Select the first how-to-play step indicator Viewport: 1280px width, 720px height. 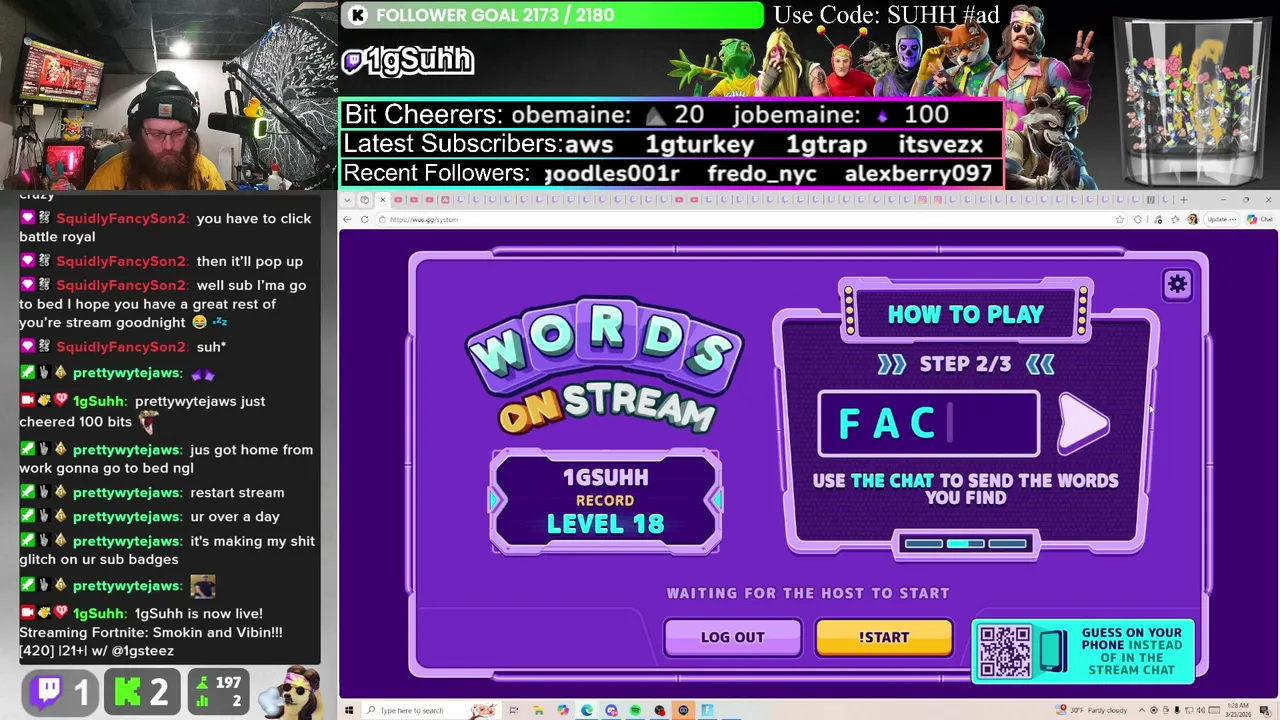923,544
